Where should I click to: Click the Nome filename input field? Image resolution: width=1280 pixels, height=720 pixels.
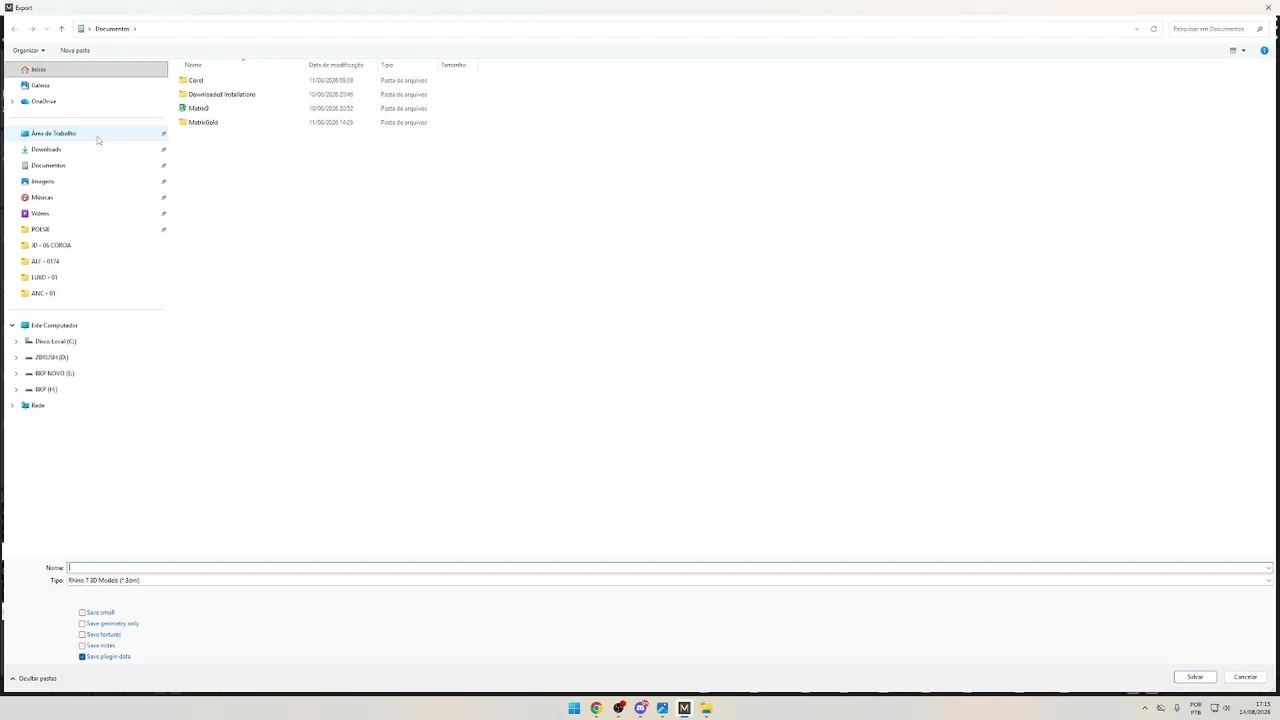point(668,567)
